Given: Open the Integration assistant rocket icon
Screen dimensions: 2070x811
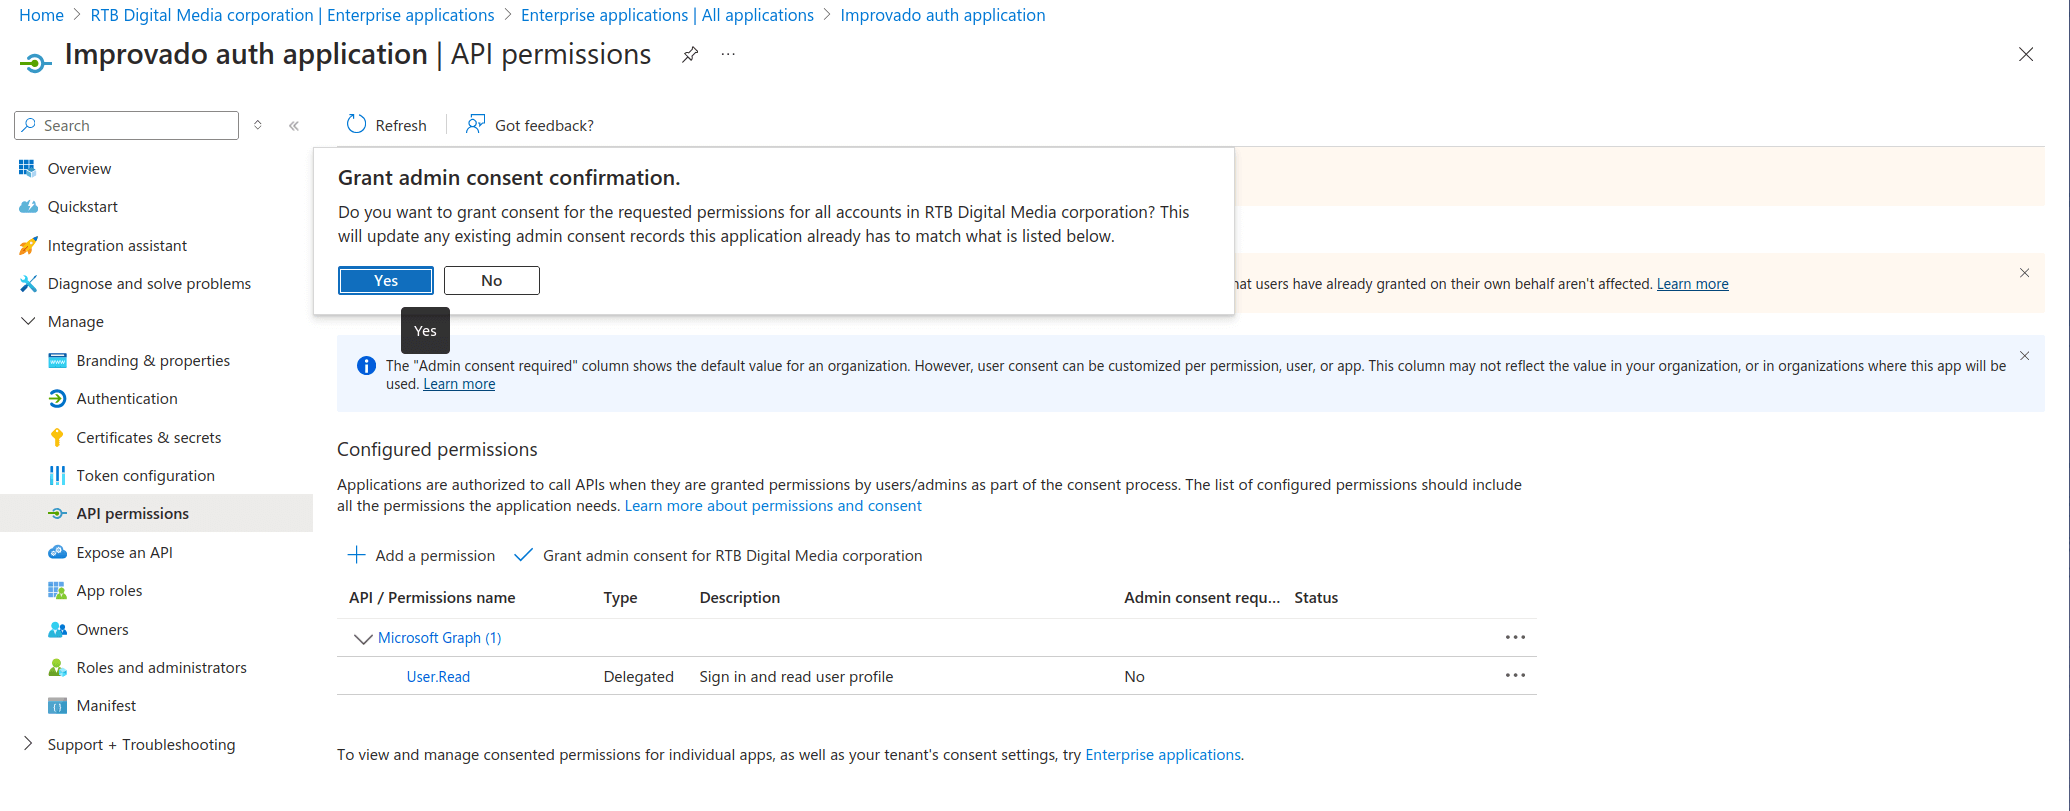Looking at the screenshot, I should pyautogui.click(x=28, y=245).
